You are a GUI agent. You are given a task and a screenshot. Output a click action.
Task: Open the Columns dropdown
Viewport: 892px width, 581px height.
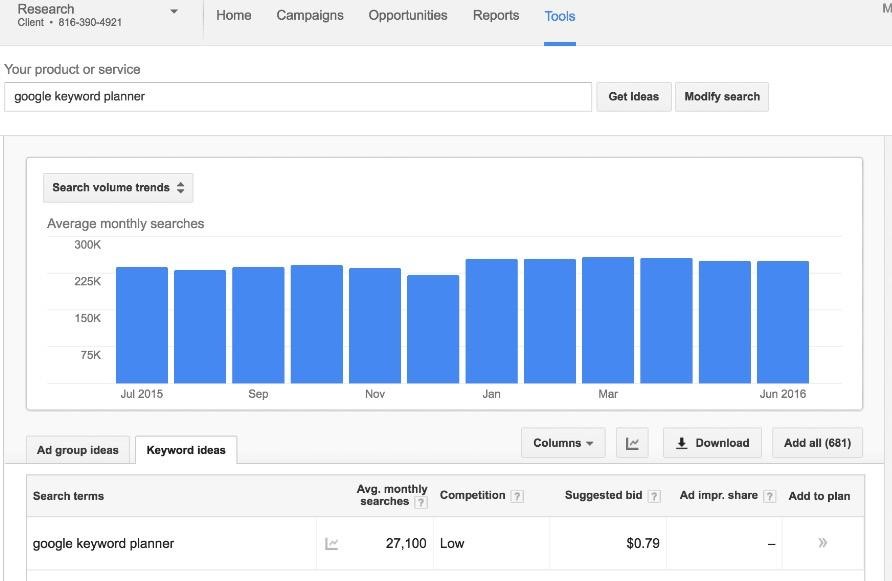pos(563,443)
